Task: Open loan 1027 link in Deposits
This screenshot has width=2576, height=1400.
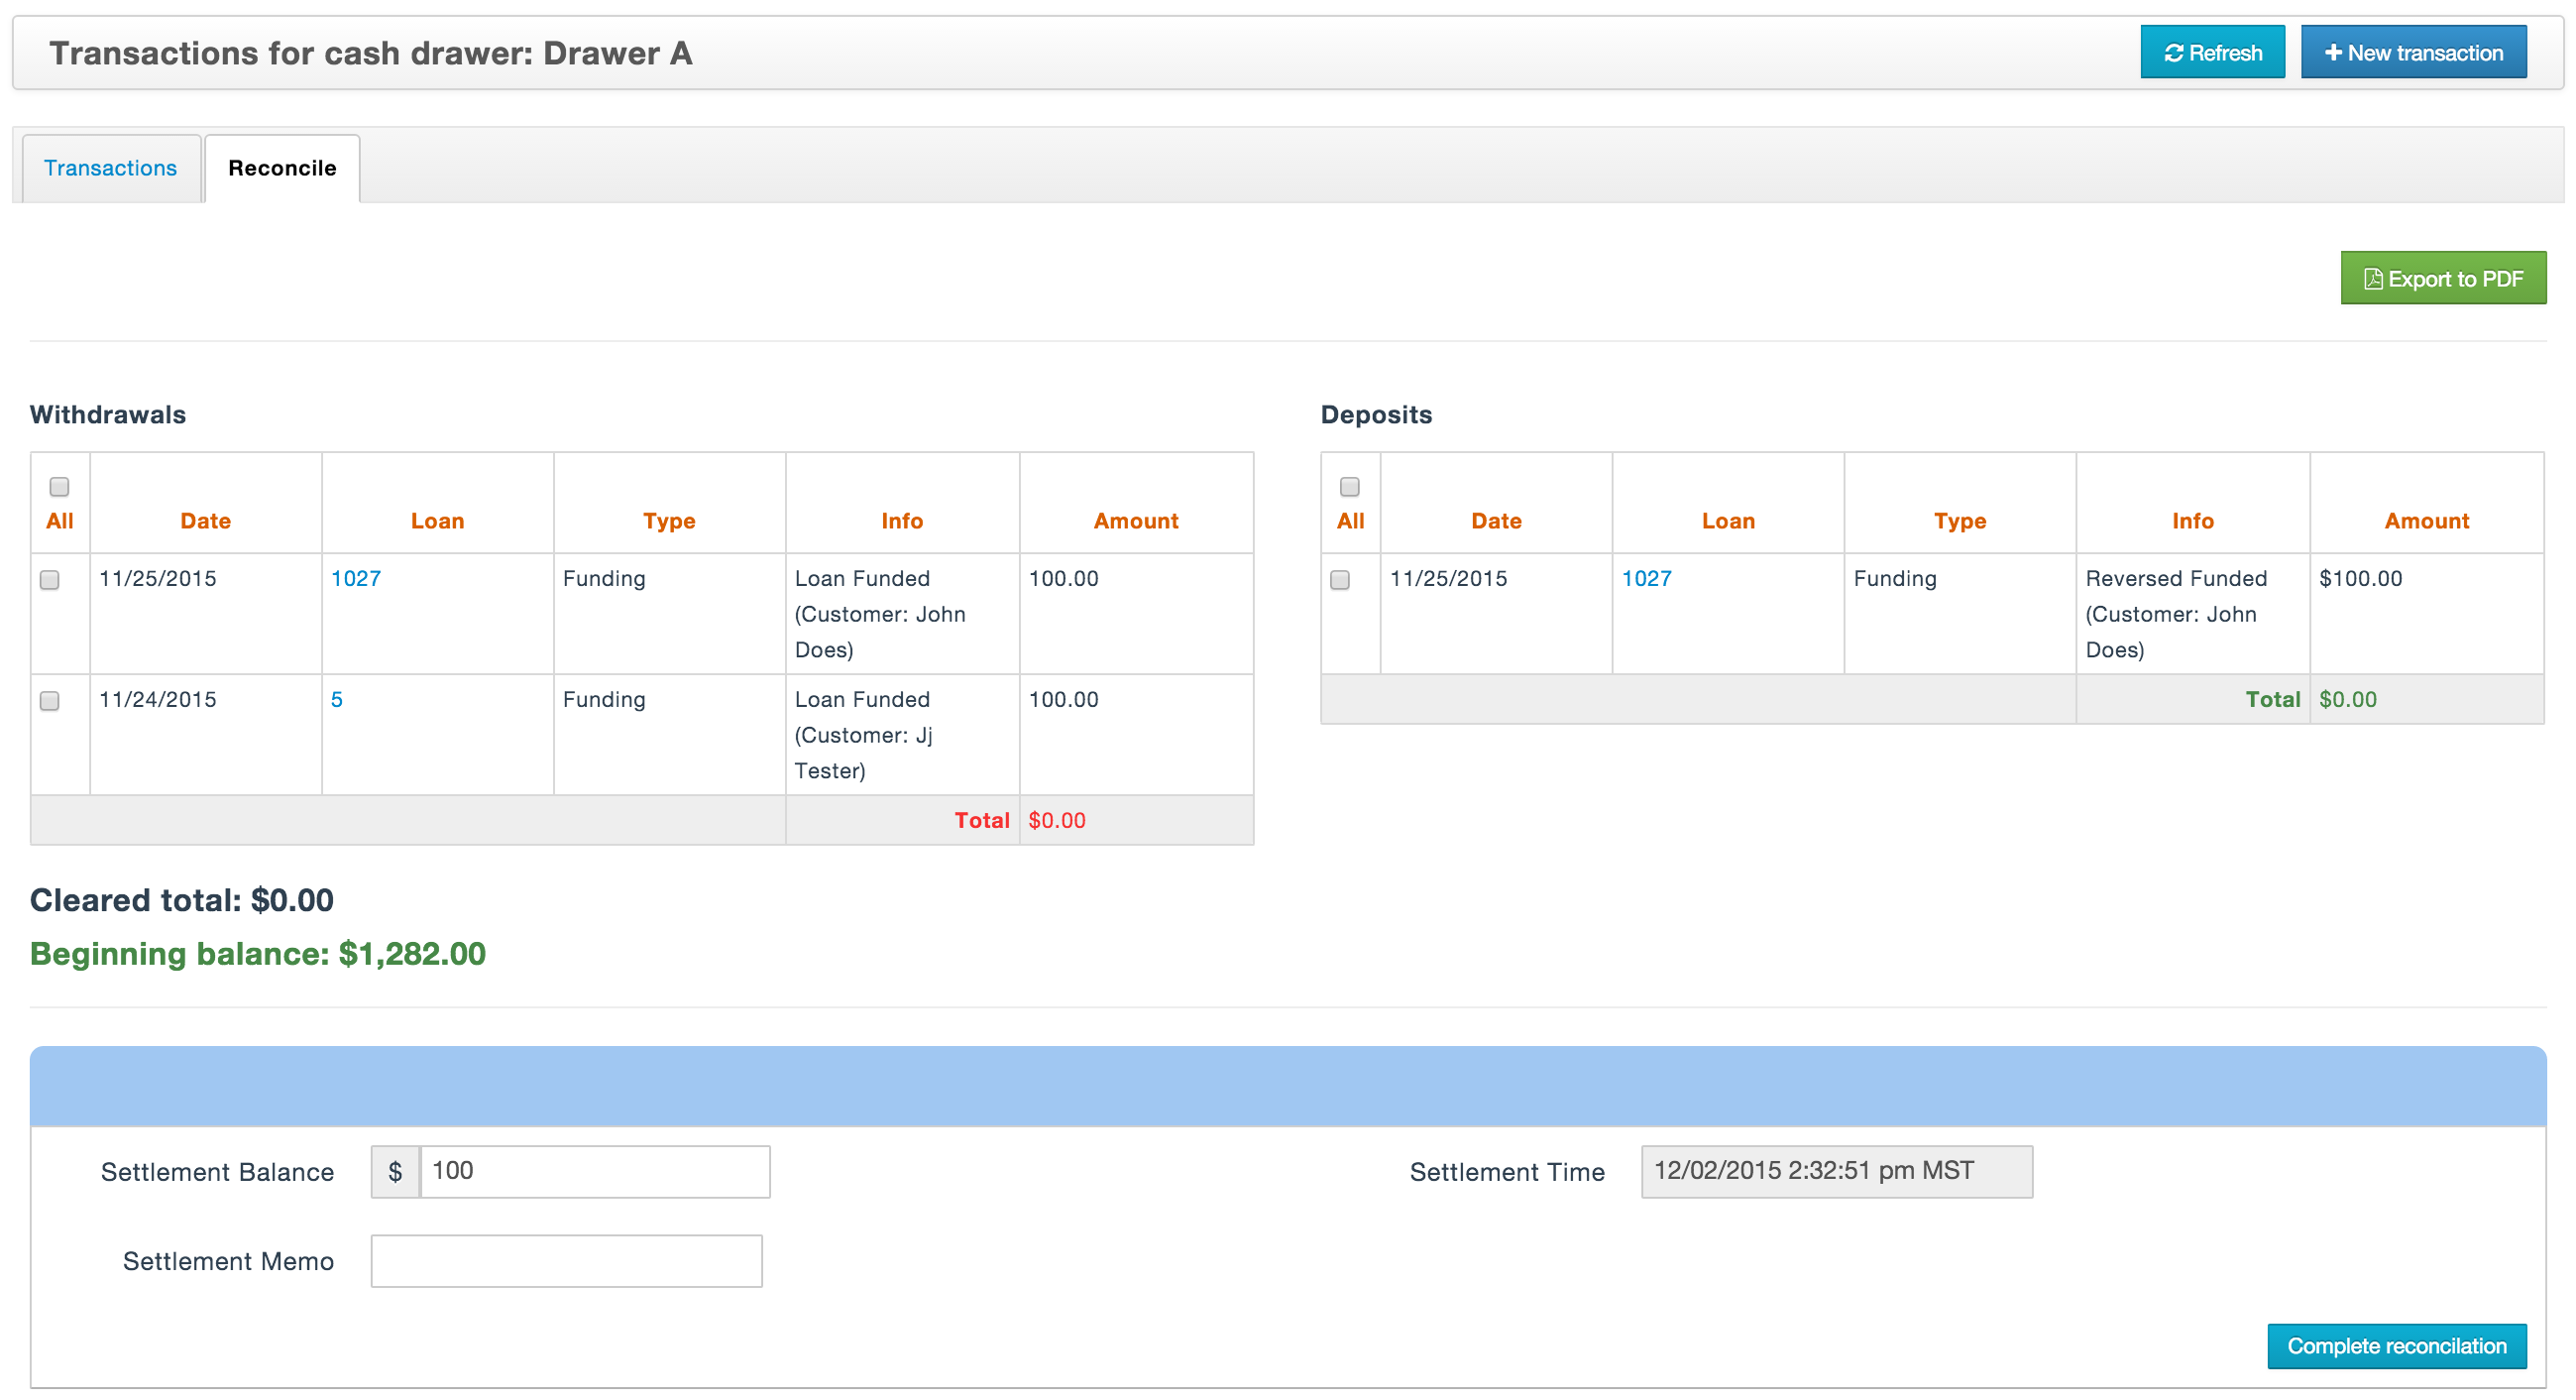Action: (1646, 578)
